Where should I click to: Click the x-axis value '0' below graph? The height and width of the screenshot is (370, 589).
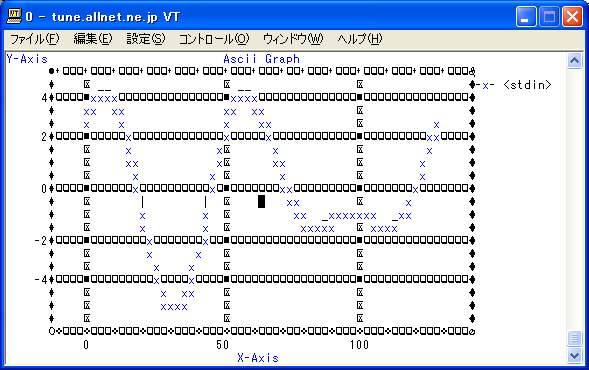pyautogui.click(x=86, y=344)
